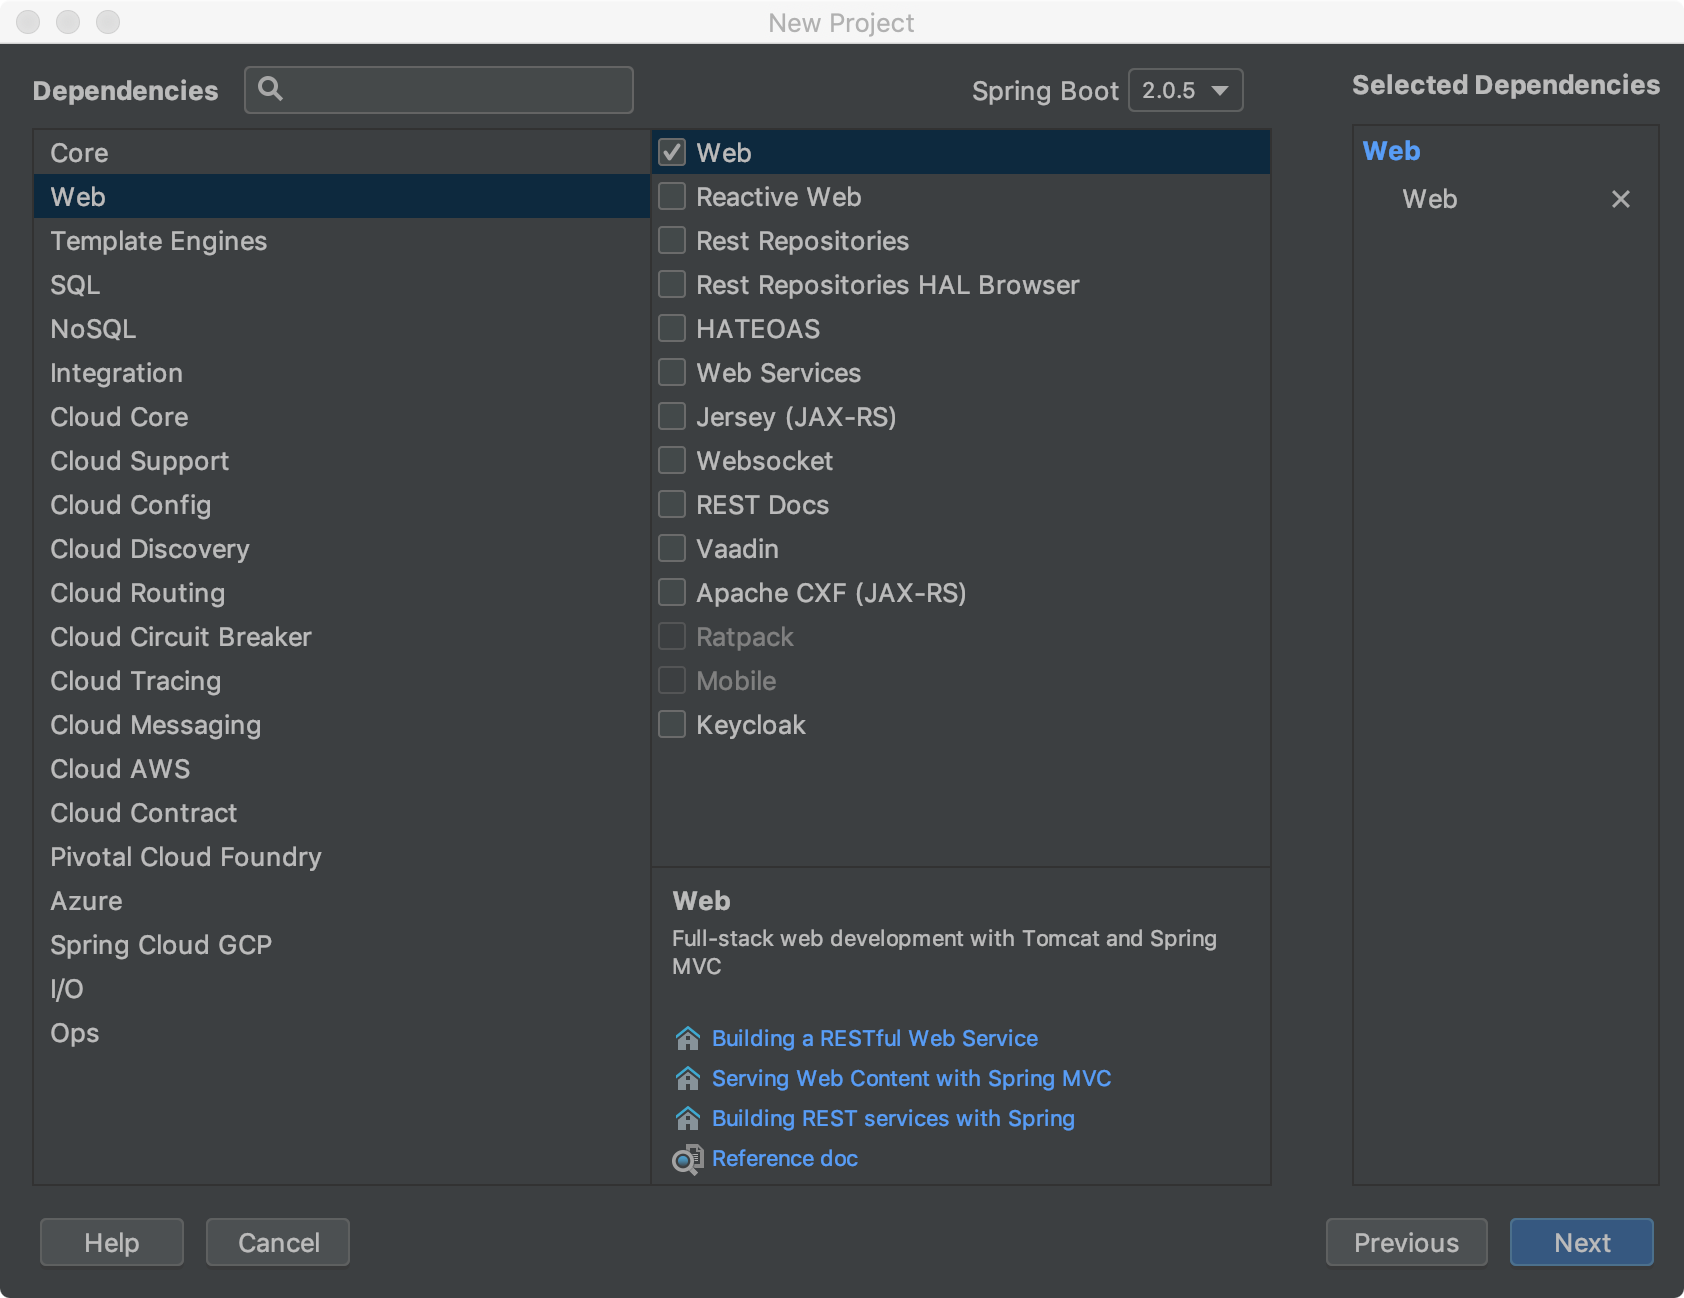Screen dimensions: 1684x1298
Task: Click the guide icon beside Building REST services
Action: tap(687, 1119)
